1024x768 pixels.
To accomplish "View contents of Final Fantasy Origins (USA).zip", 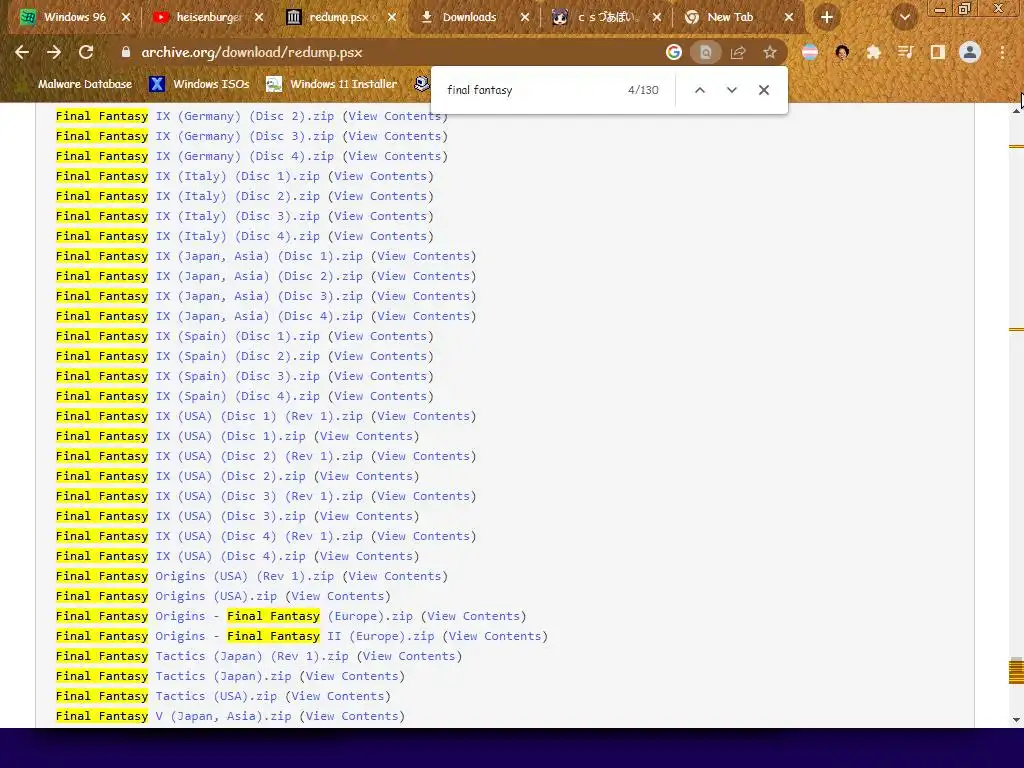I will (x=338, y=596).
